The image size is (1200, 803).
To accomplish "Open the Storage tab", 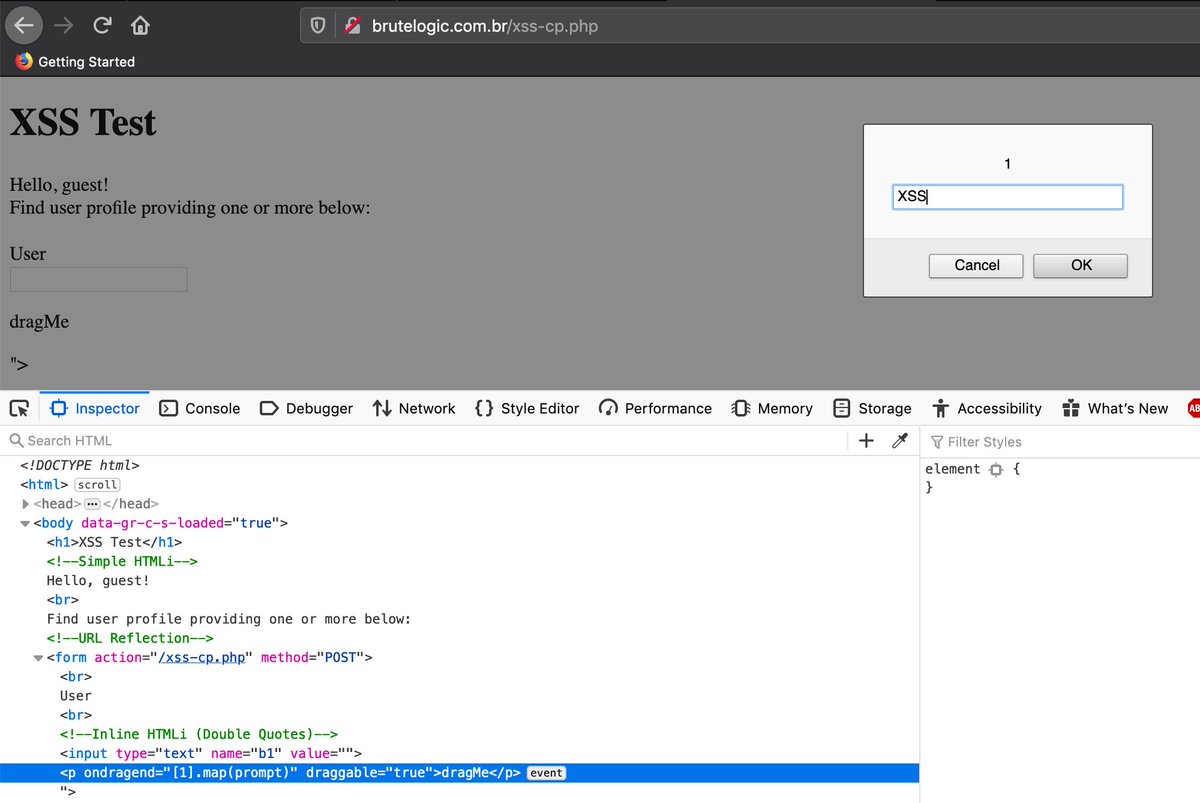I will click(872, 408).
